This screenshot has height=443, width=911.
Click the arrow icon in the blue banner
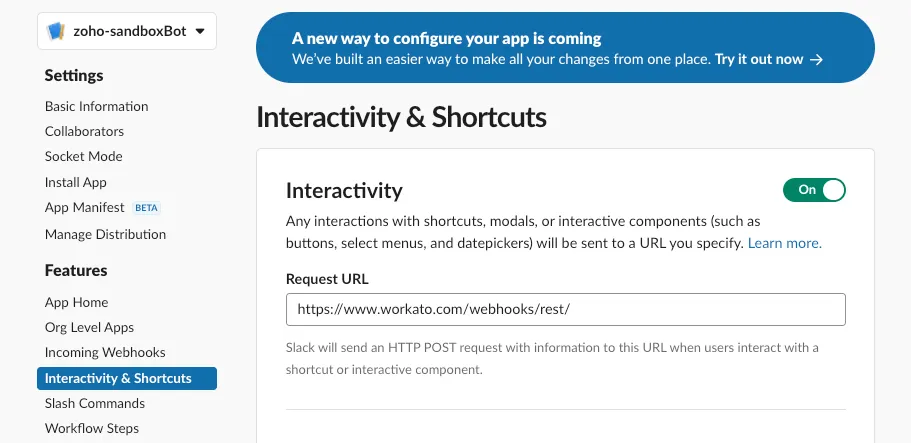click(x=816, y=59)
